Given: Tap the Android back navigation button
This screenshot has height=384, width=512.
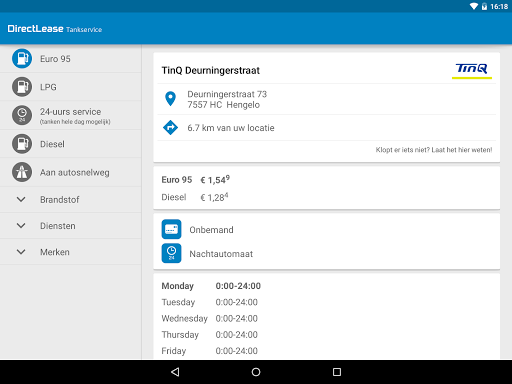Looking at the screenshot, I should pos(175,372).
